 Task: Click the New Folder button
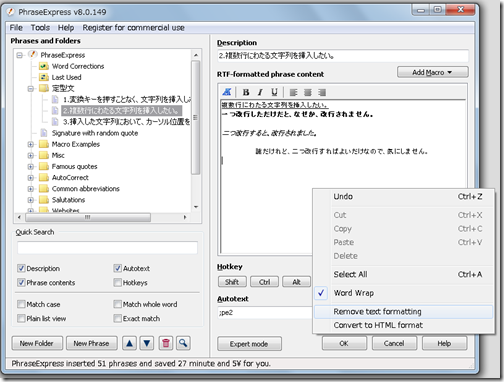click(37, 343)
